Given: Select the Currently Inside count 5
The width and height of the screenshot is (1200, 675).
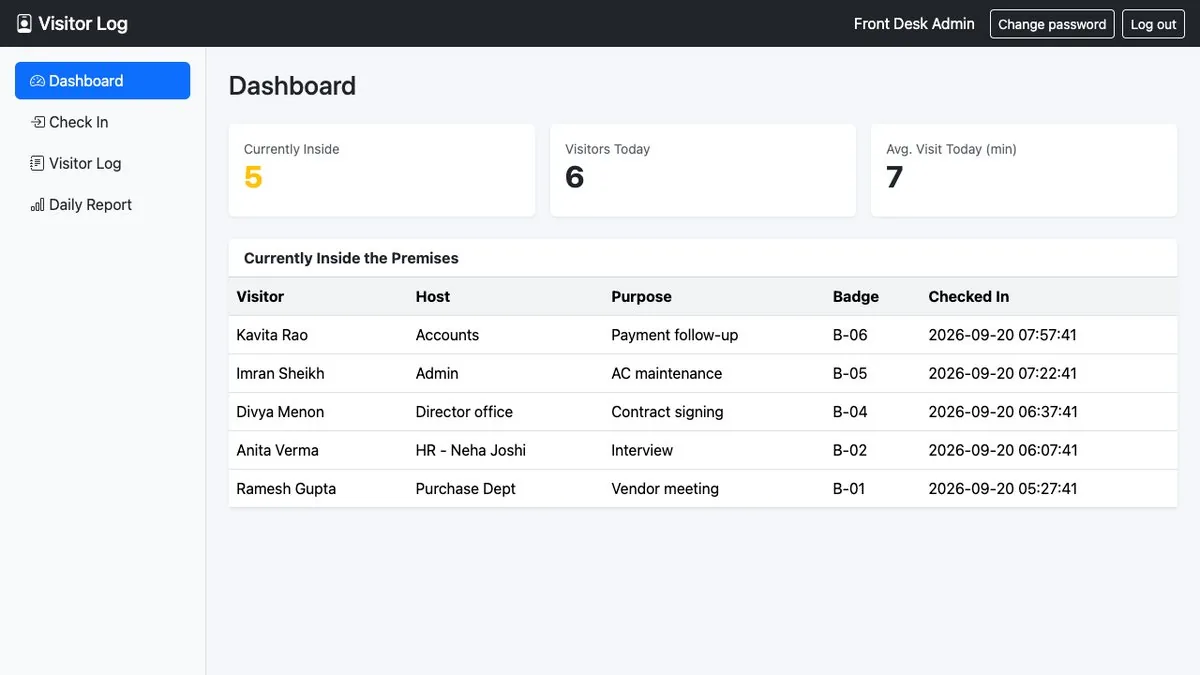Looking at the screenshot, I should click(253, 177).
